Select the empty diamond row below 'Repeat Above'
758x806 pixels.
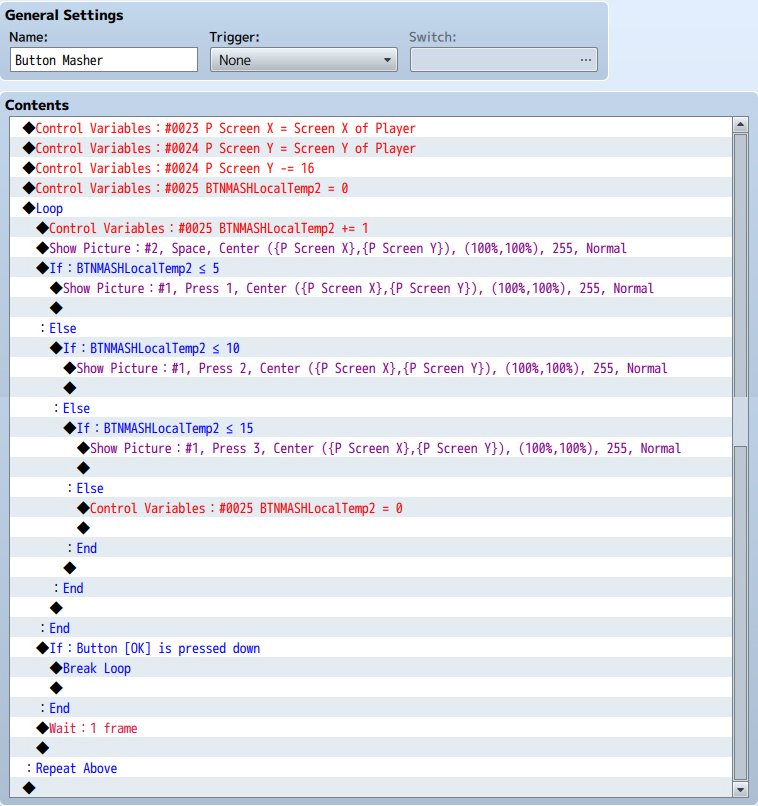coord(371,787)
